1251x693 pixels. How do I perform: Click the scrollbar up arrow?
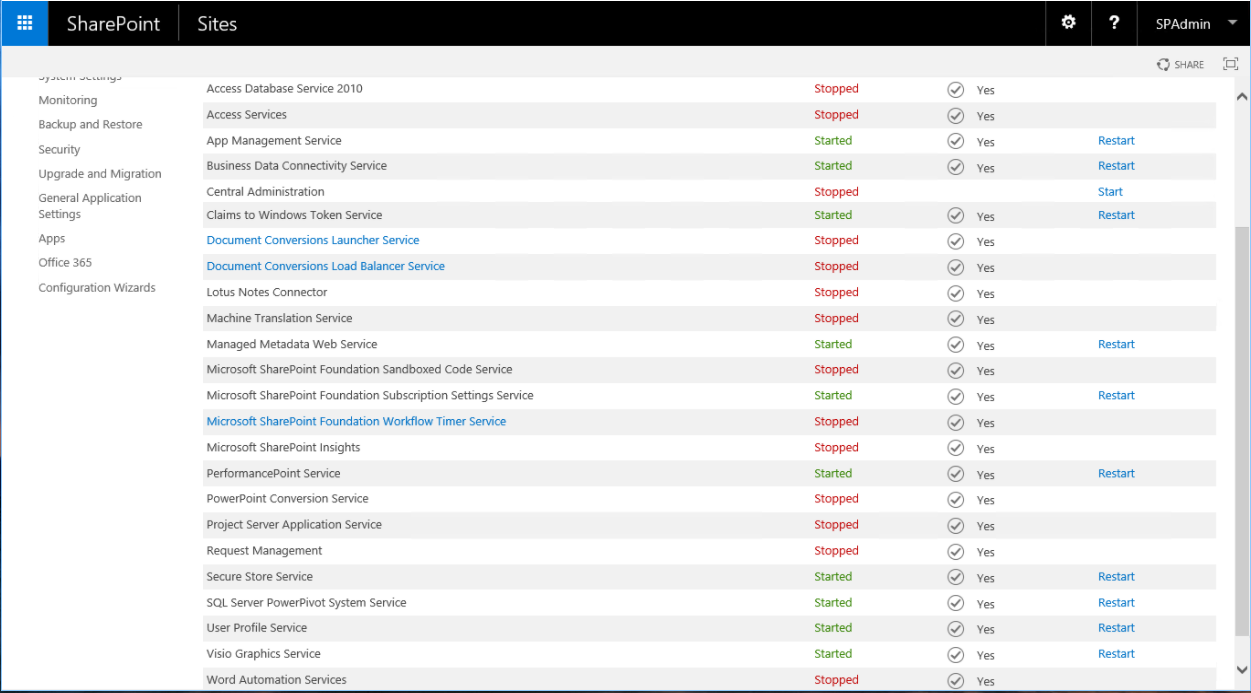pos(1241,94)
